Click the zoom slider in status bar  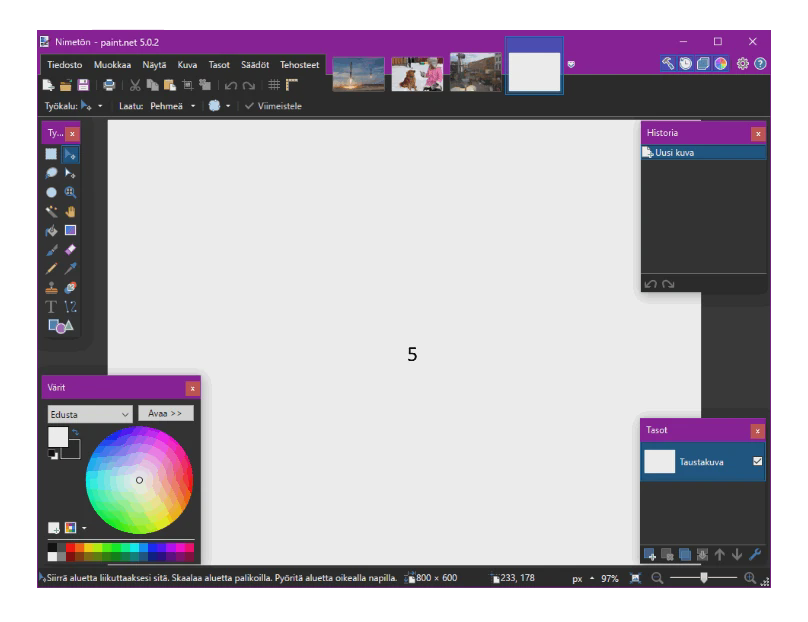704,578
